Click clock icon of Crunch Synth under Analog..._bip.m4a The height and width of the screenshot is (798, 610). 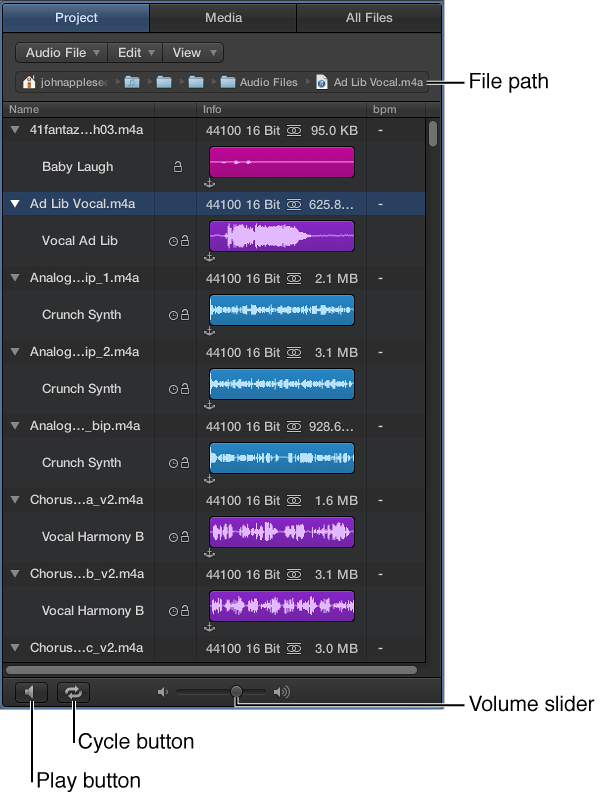(x=173, y=463)
